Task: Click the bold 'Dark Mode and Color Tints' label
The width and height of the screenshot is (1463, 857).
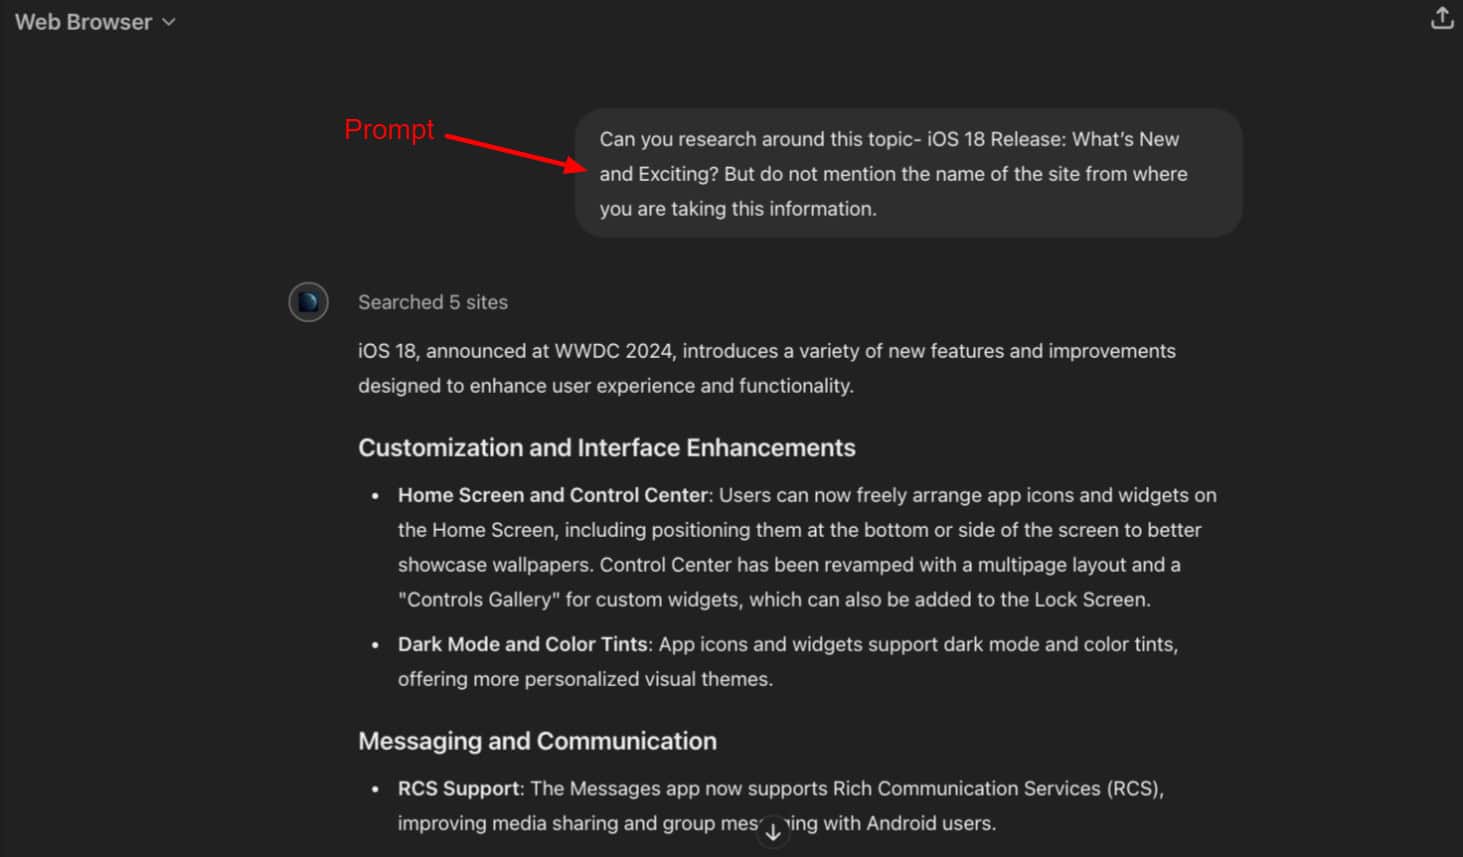Action: coord(522,644)
